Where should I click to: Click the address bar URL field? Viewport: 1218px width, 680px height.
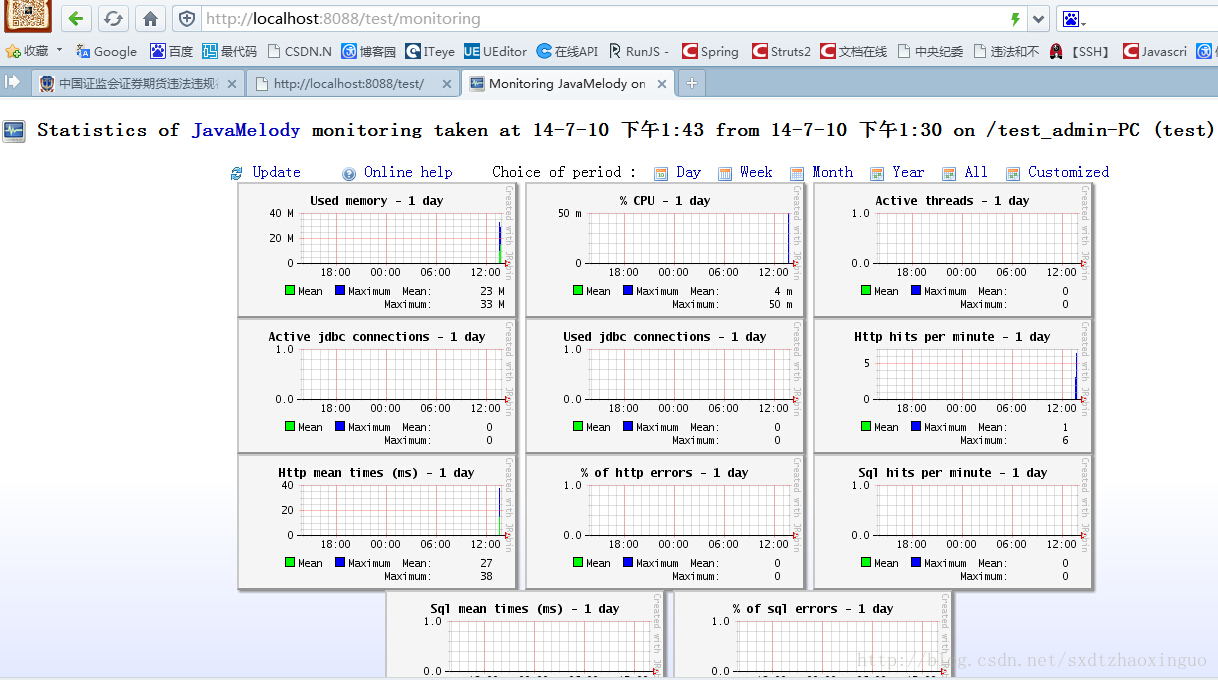coord(603,19)
